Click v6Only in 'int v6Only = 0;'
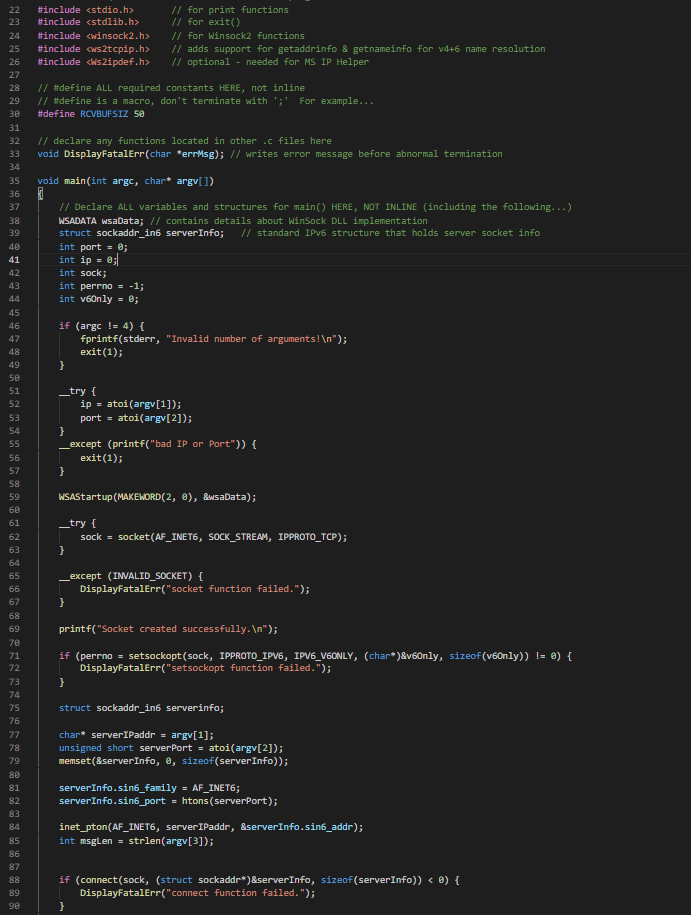 click(x=96, y=299)
